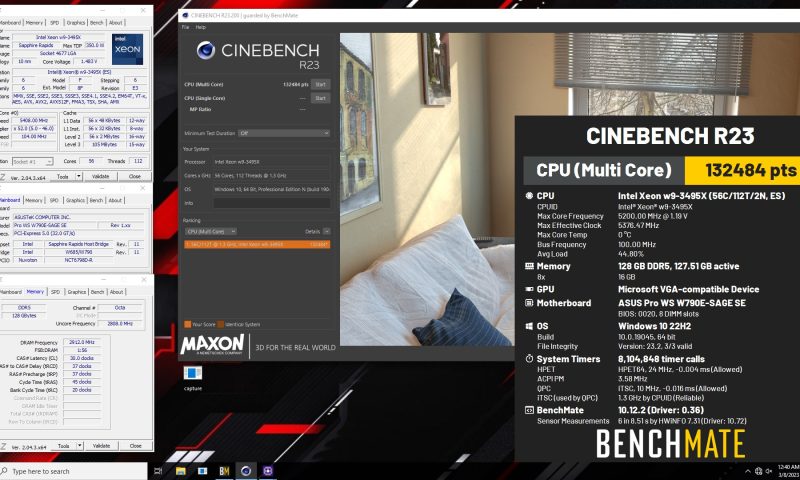This screenshot has height=480, width=800.
Task: Show hidden system tray icons chevron
Action: click(x=747, y=471)
